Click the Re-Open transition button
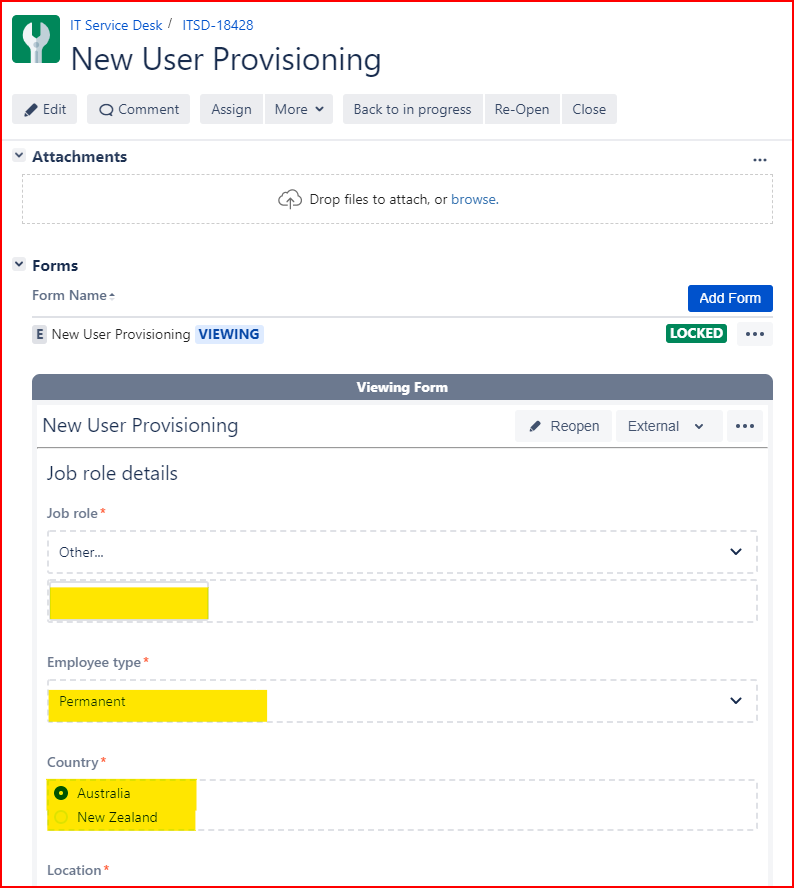 coord(522,109)
